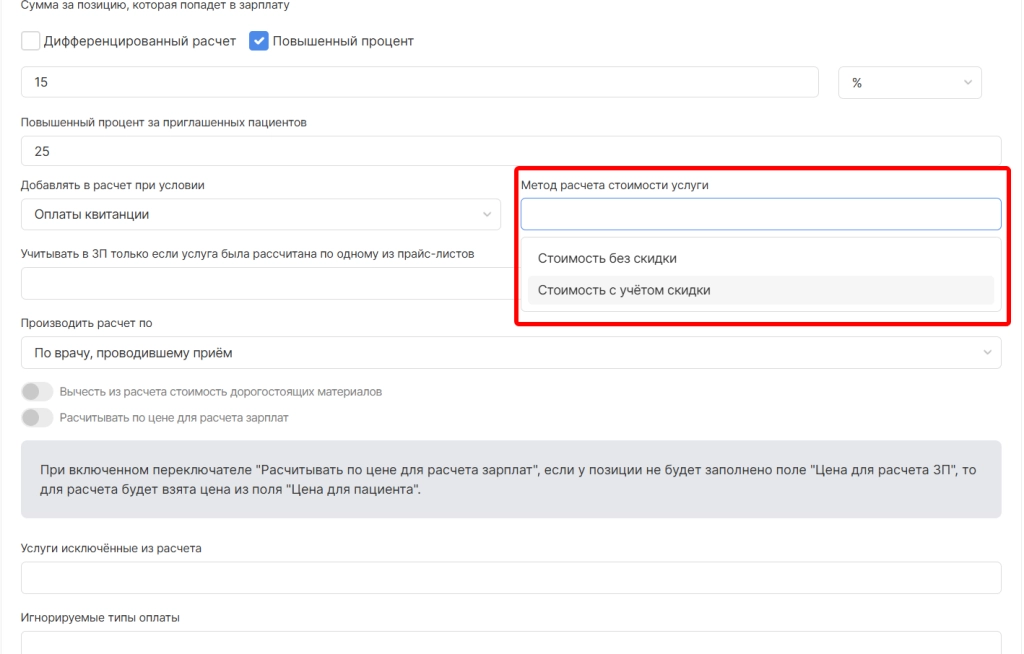Enable the "Дифференцированный расчет" checkbox

coord(31,41)
